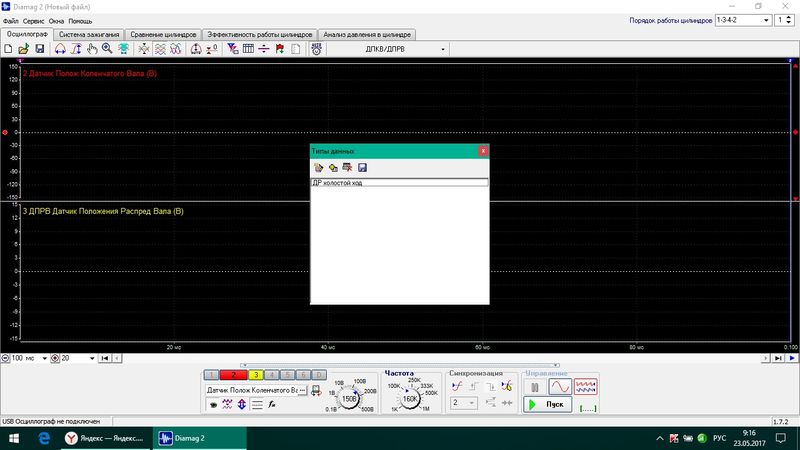Click the save icon in Типы данных dialog
This screenshot has height=450, width=800.
(x=362, y=167)
